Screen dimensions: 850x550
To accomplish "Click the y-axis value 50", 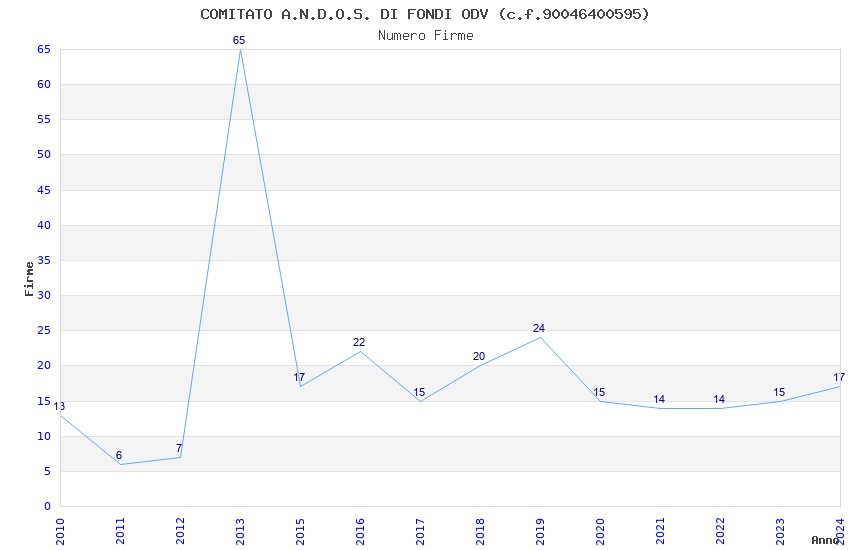I will pos(44,154).
